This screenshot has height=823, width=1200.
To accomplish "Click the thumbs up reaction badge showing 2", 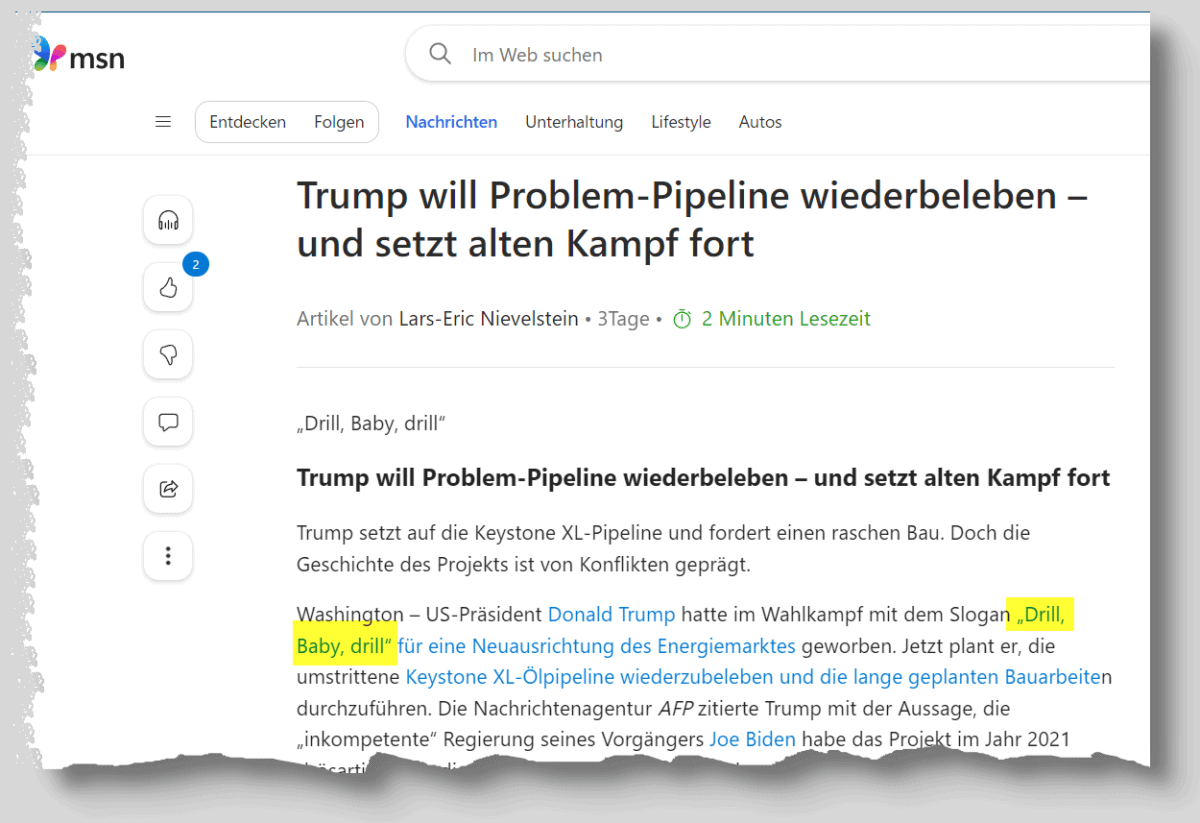I will coord(196,264).
